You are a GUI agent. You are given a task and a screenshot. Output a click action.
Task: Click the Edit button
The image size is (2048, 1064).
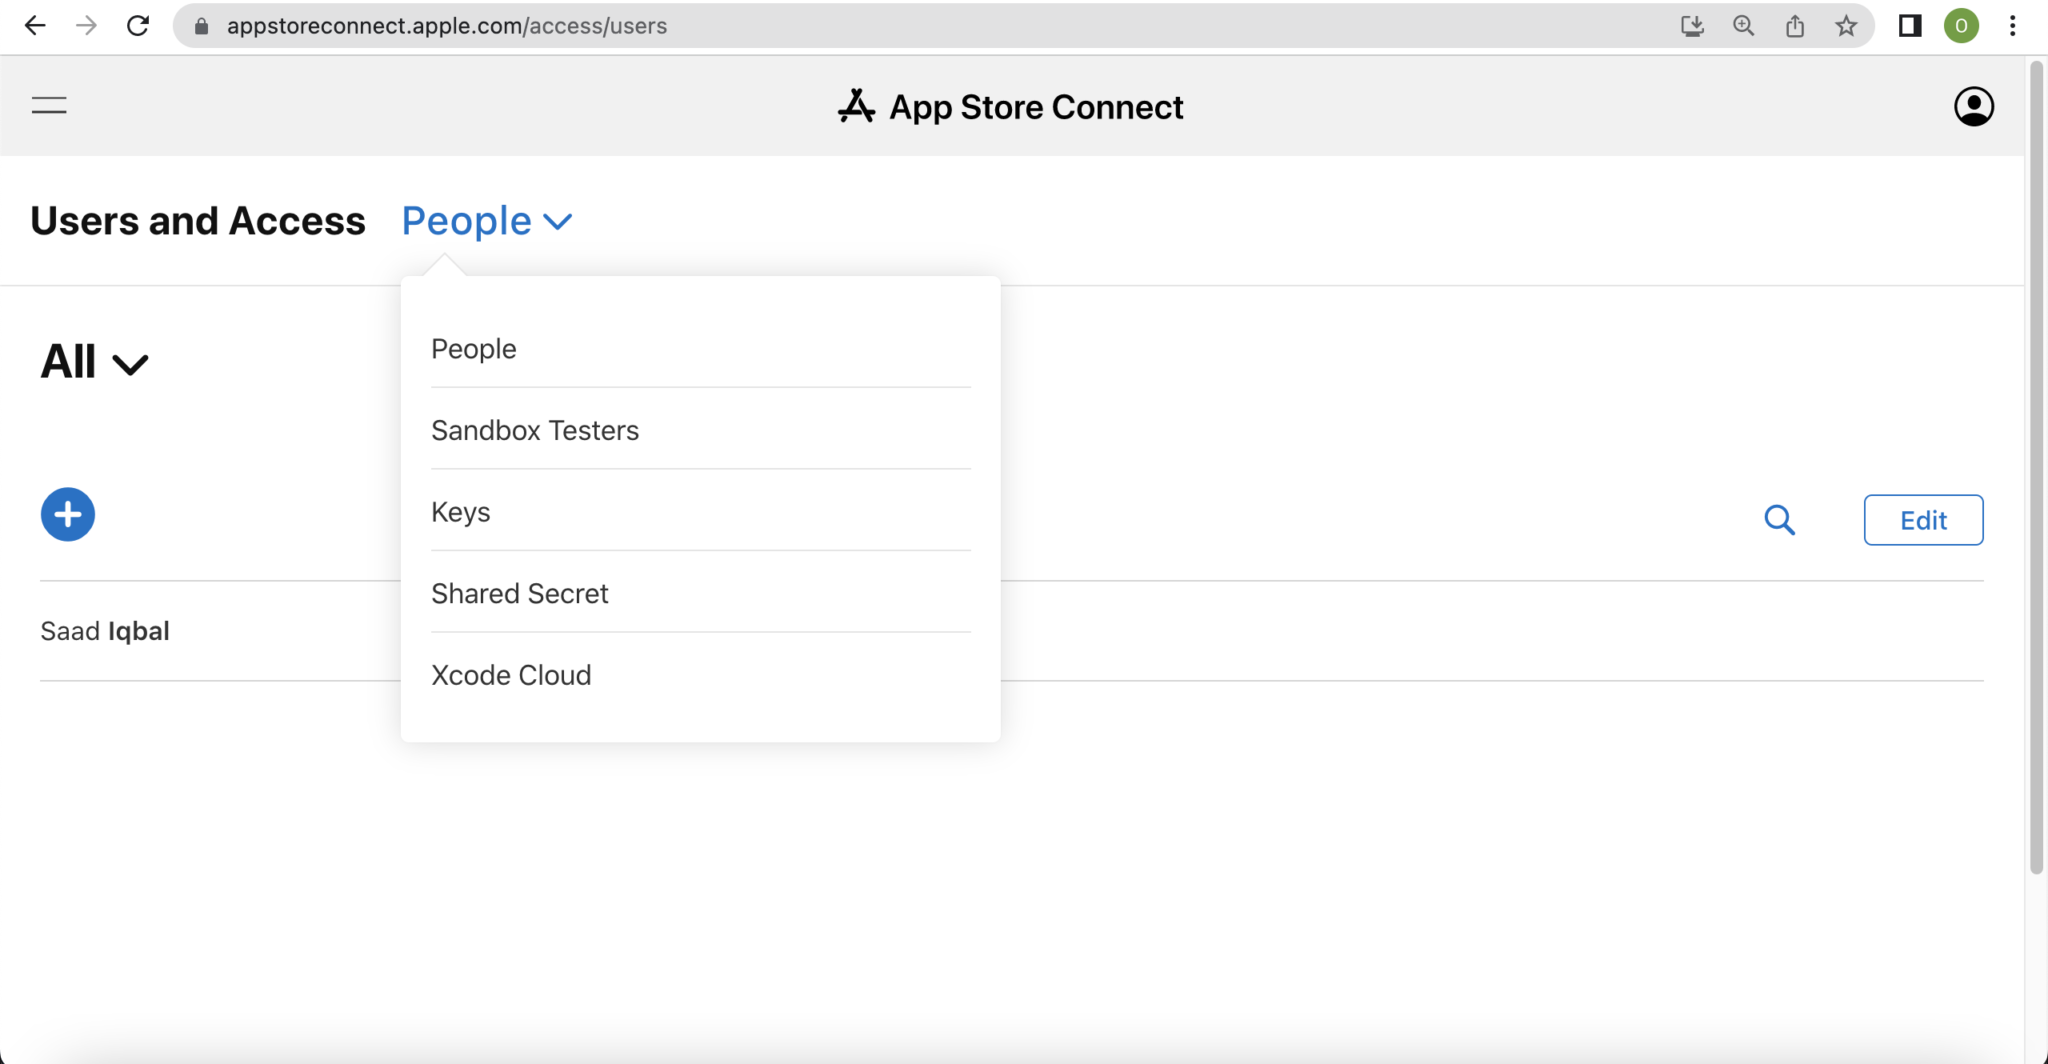pos(1922,520)
